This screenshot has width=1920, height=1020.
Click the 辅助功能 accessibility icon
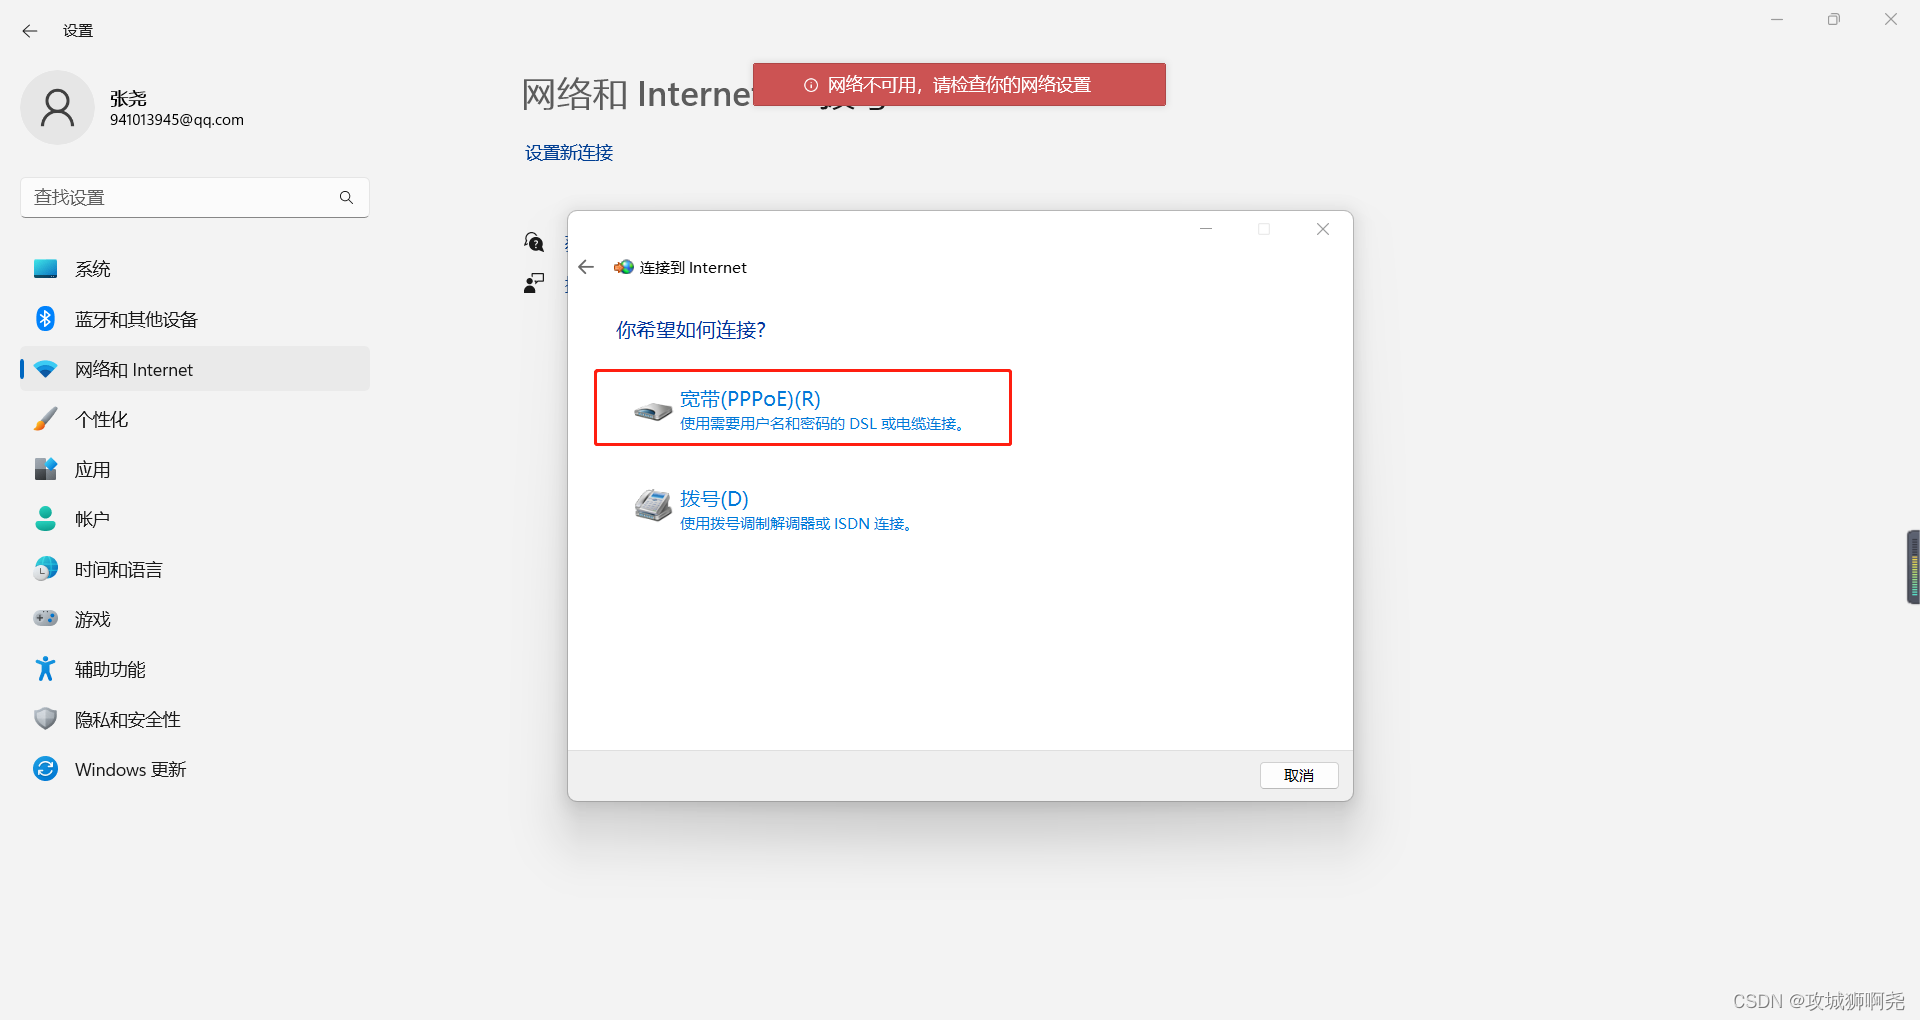(45, 669)
